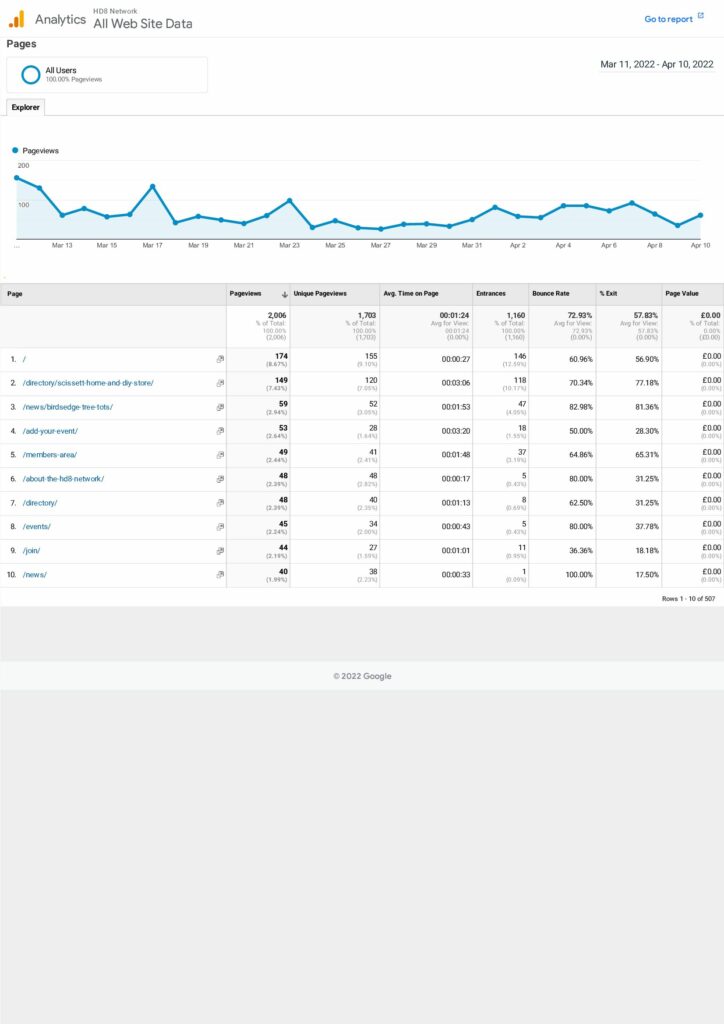Click the sort arrow in the Pageviews column
Image resolution: width=724 pixels, height=1024 pixels.
coord(284,294)
